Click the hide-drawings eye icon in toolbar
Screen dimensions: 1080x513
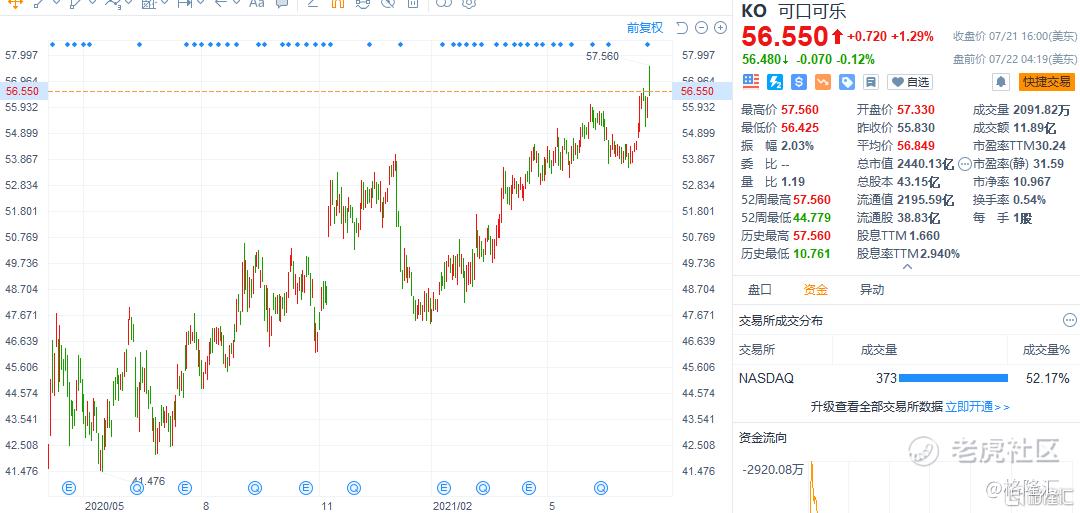pyautogui.click(x=388, y=3)
